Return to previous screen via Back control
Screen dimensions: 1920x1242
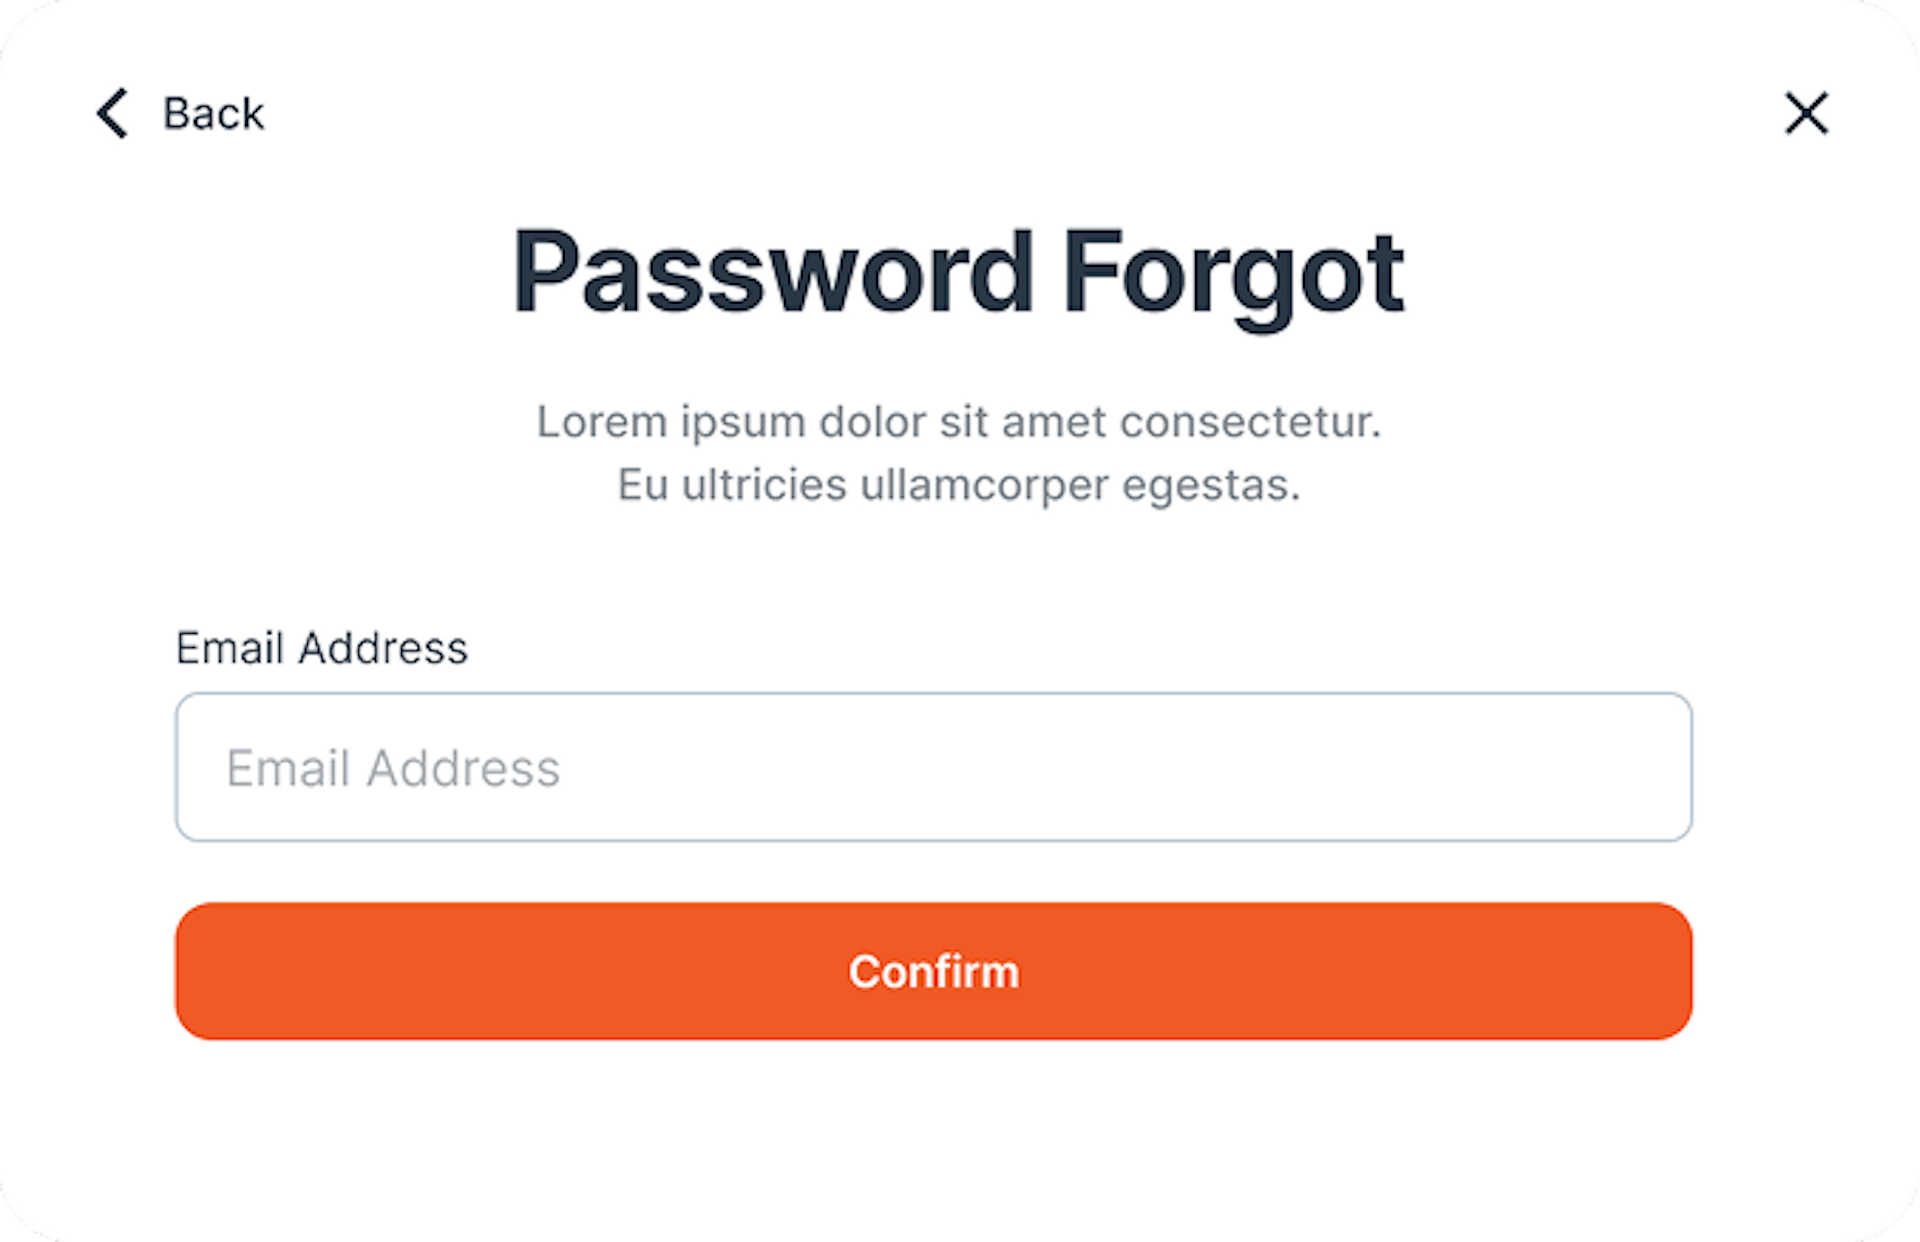180,114
